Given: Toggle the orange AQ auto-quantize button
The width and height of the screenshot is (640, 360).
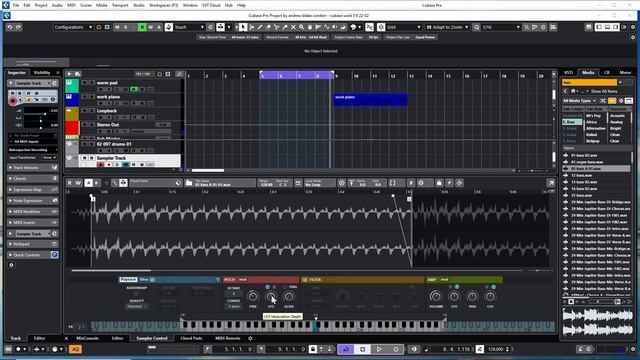Looking at the screenshot, I should coord(75,349).
